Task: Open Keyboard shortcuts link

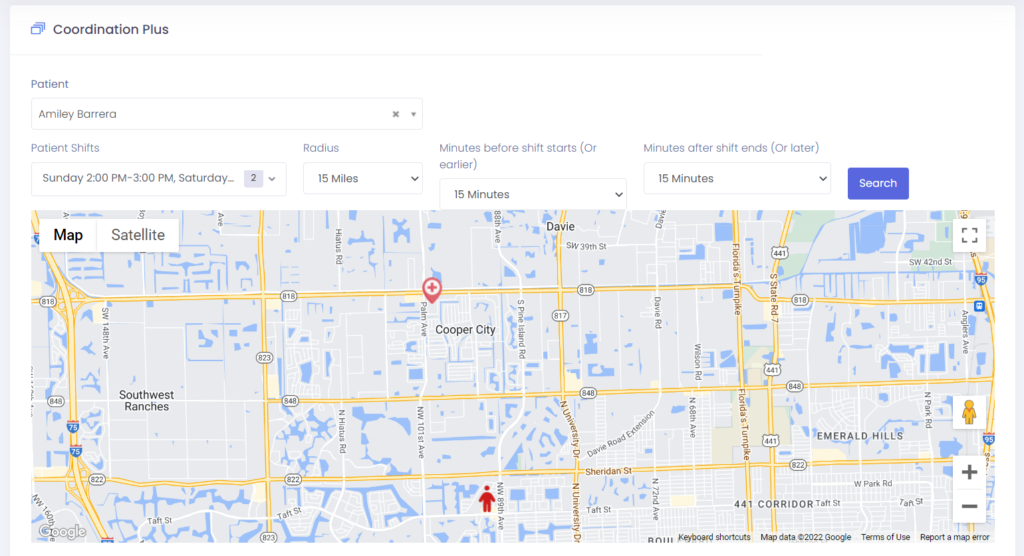Action: click(714, 537)
